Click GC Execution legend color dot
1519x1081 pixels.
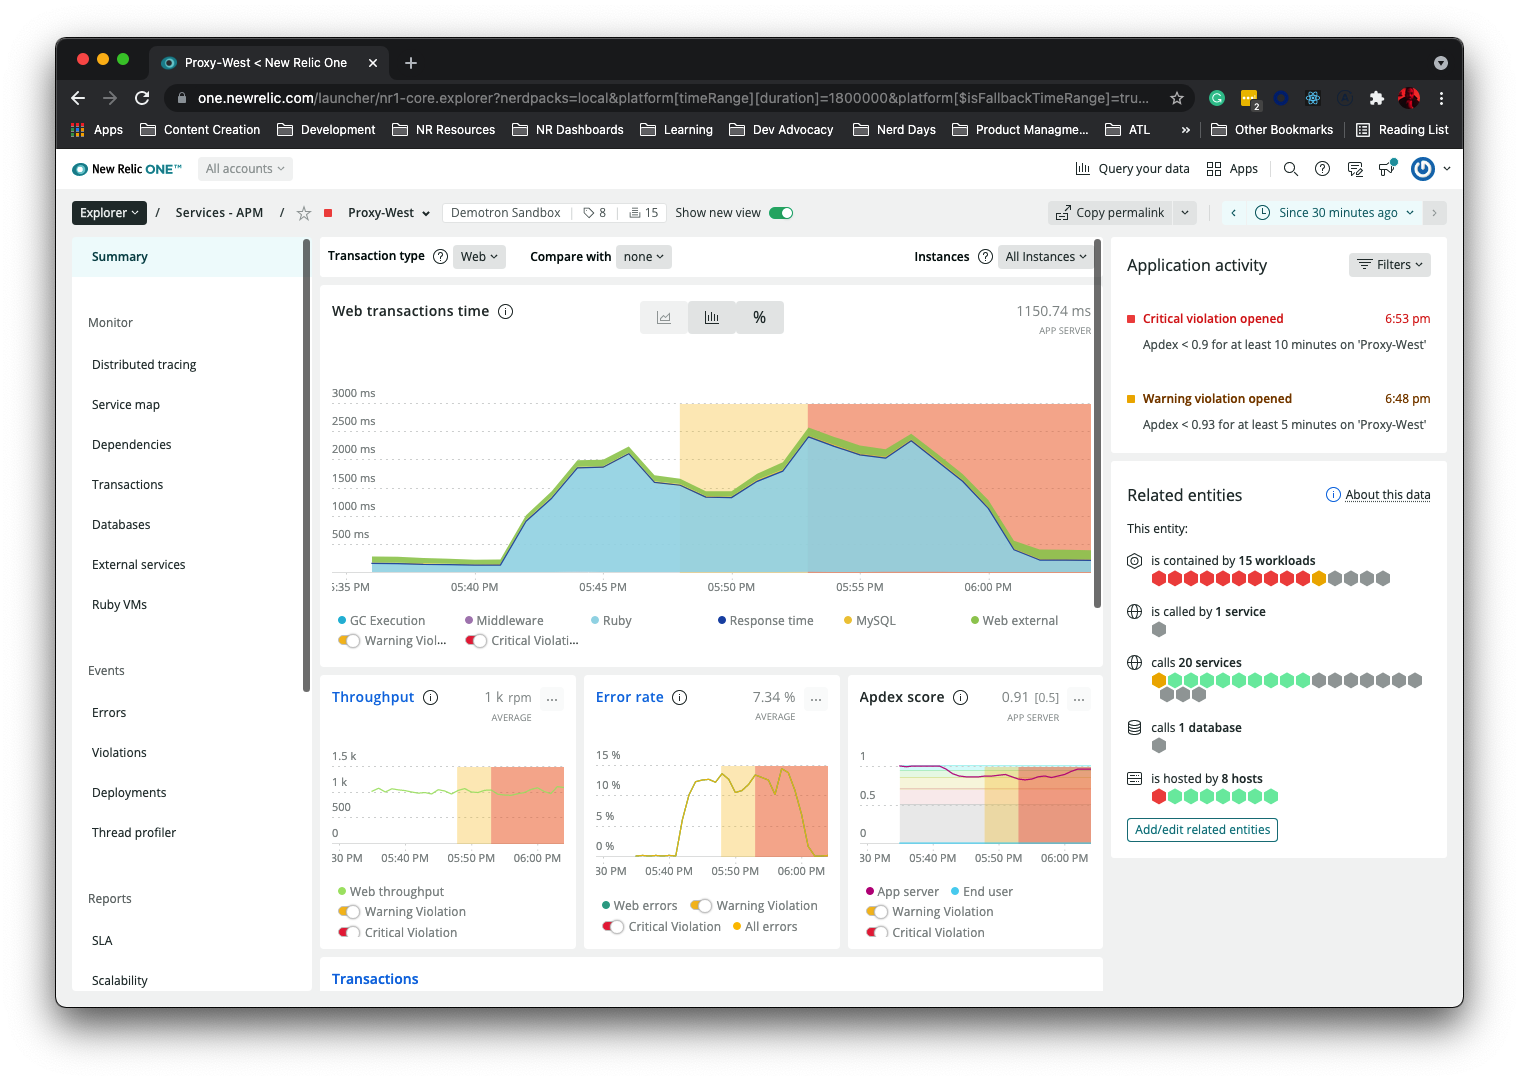click(x=342, y=621)
